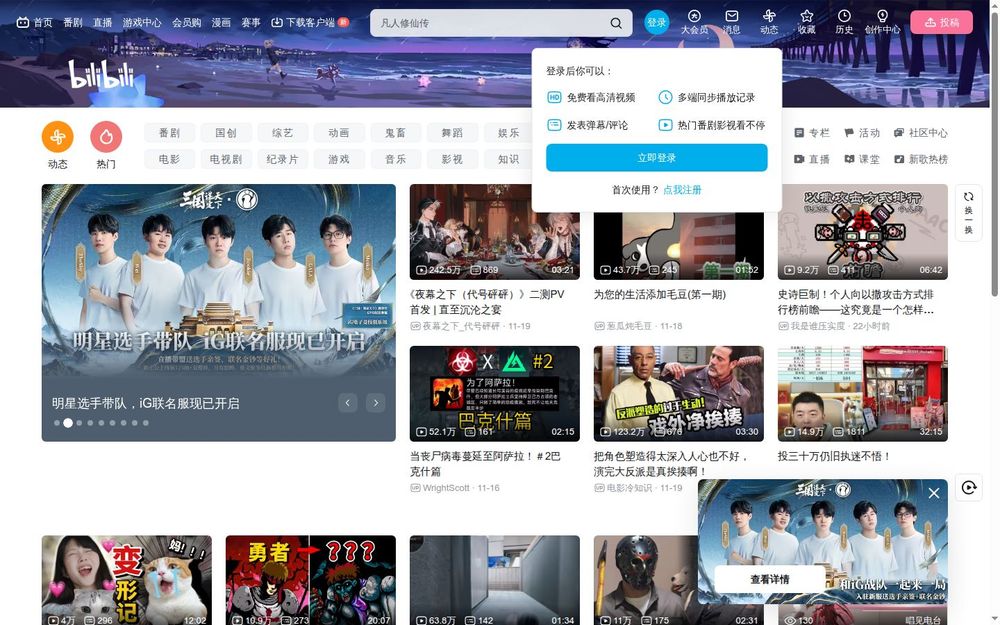Viewport: 1000px width, 625px height.
Task: Select the 国创 category chip
Action: 226,133
